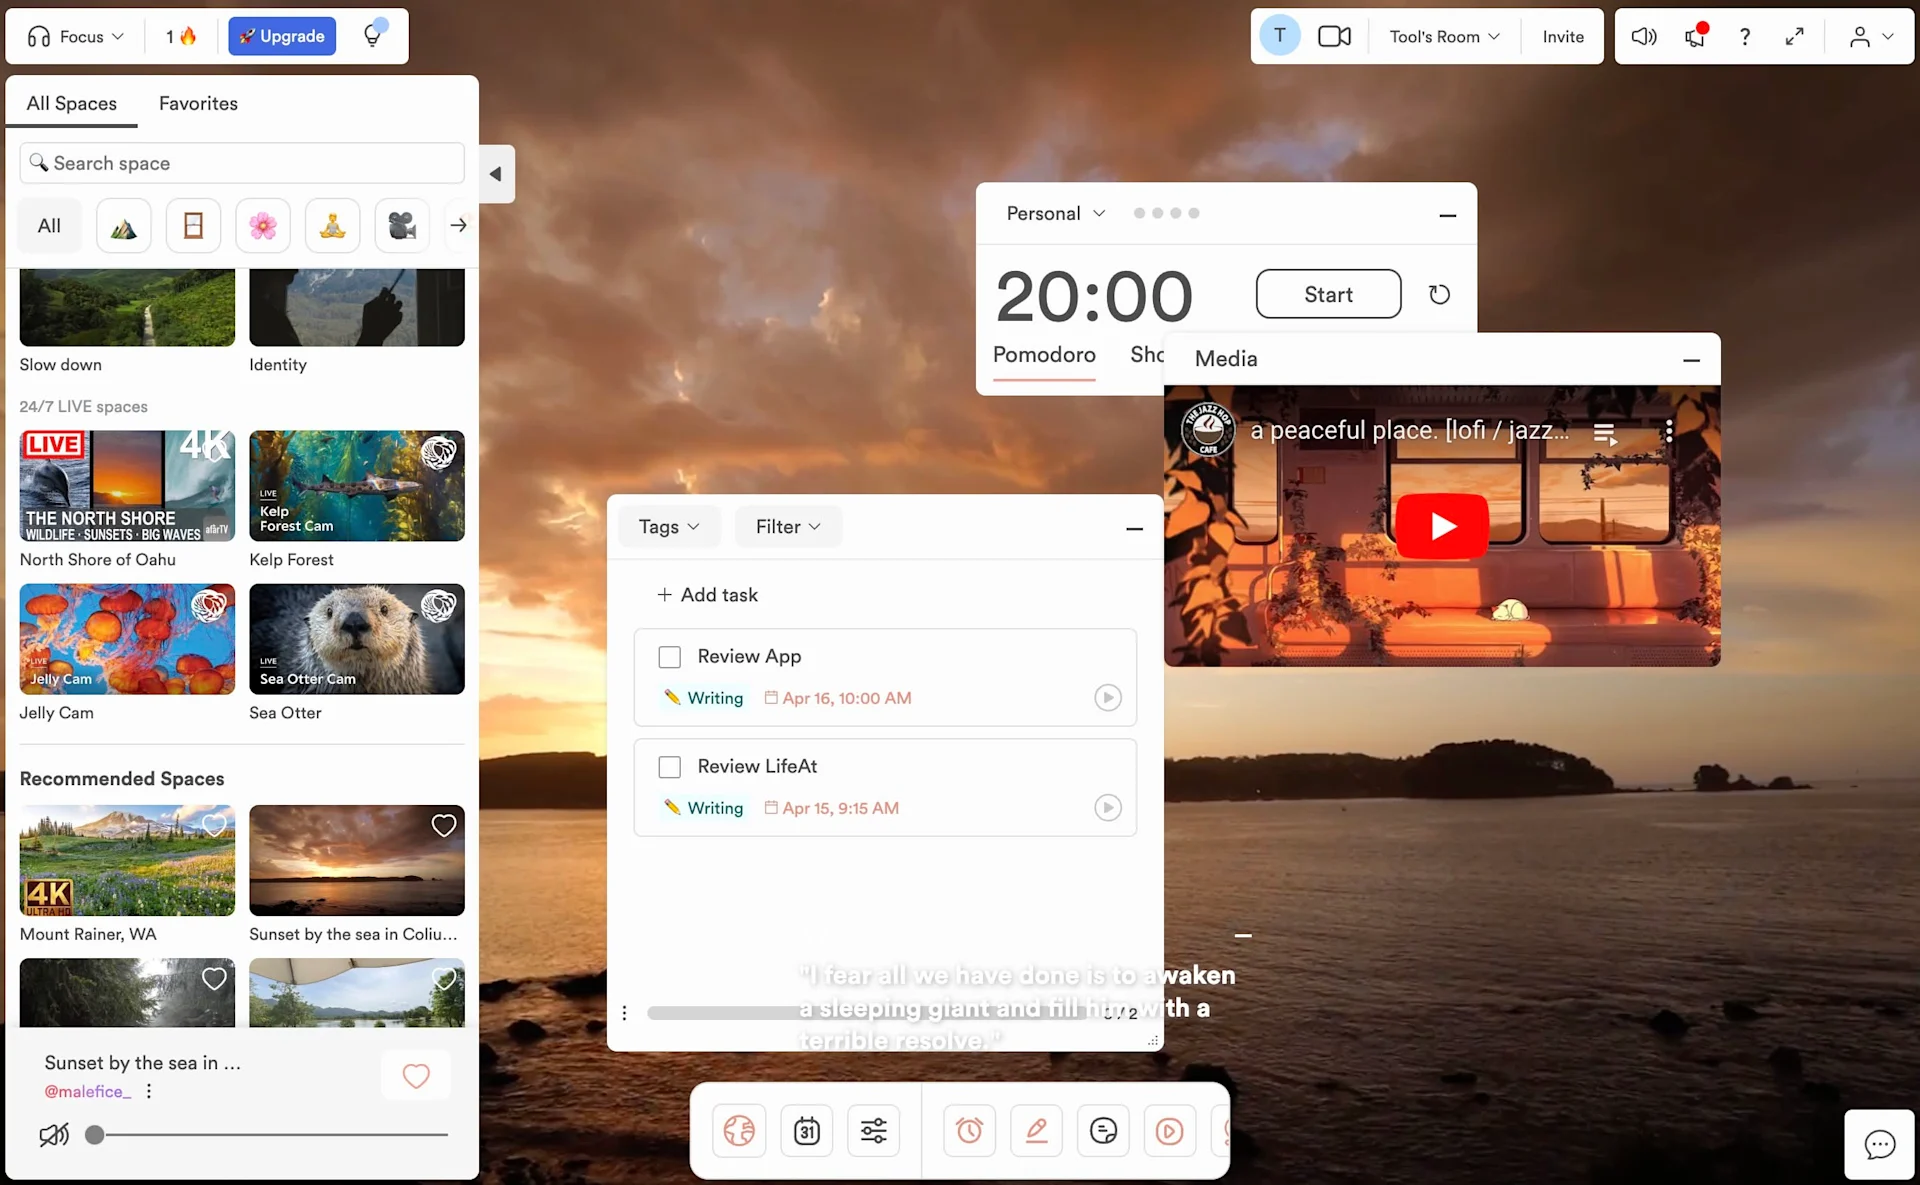Open the sound mixer sliders icon in dock
Viewport: 1920px width, 1185px height.
click(x=874, y=1130)
